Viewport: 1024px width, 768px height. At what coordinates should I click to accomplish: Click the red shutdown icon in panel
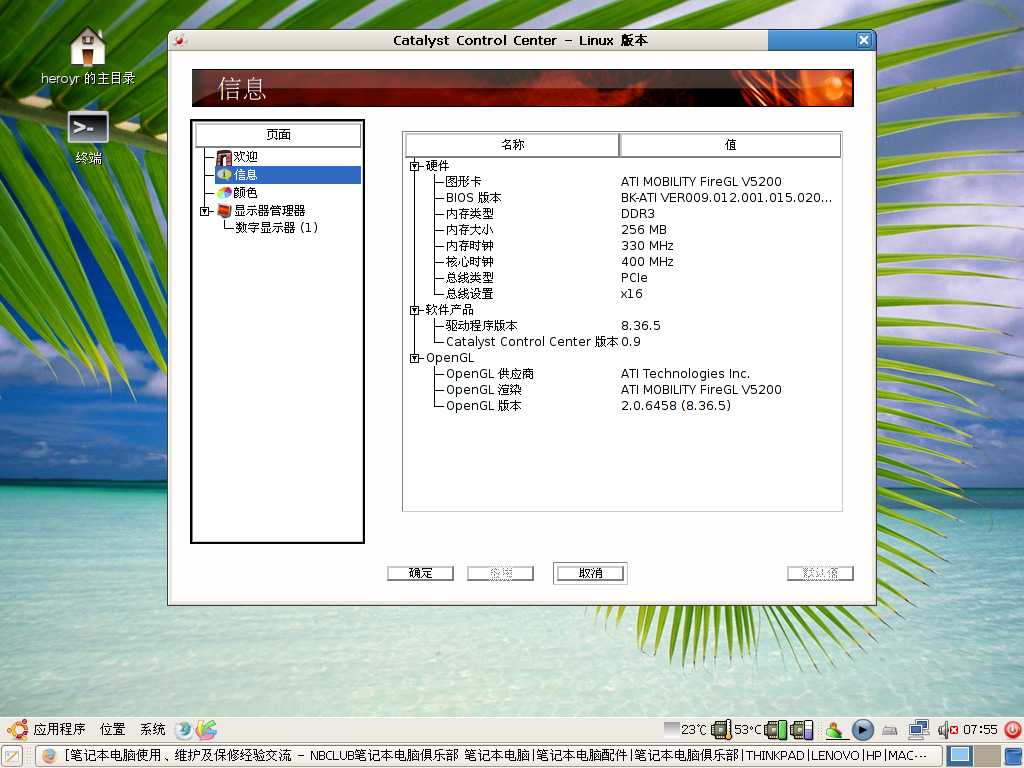[x=1012, y=730]
